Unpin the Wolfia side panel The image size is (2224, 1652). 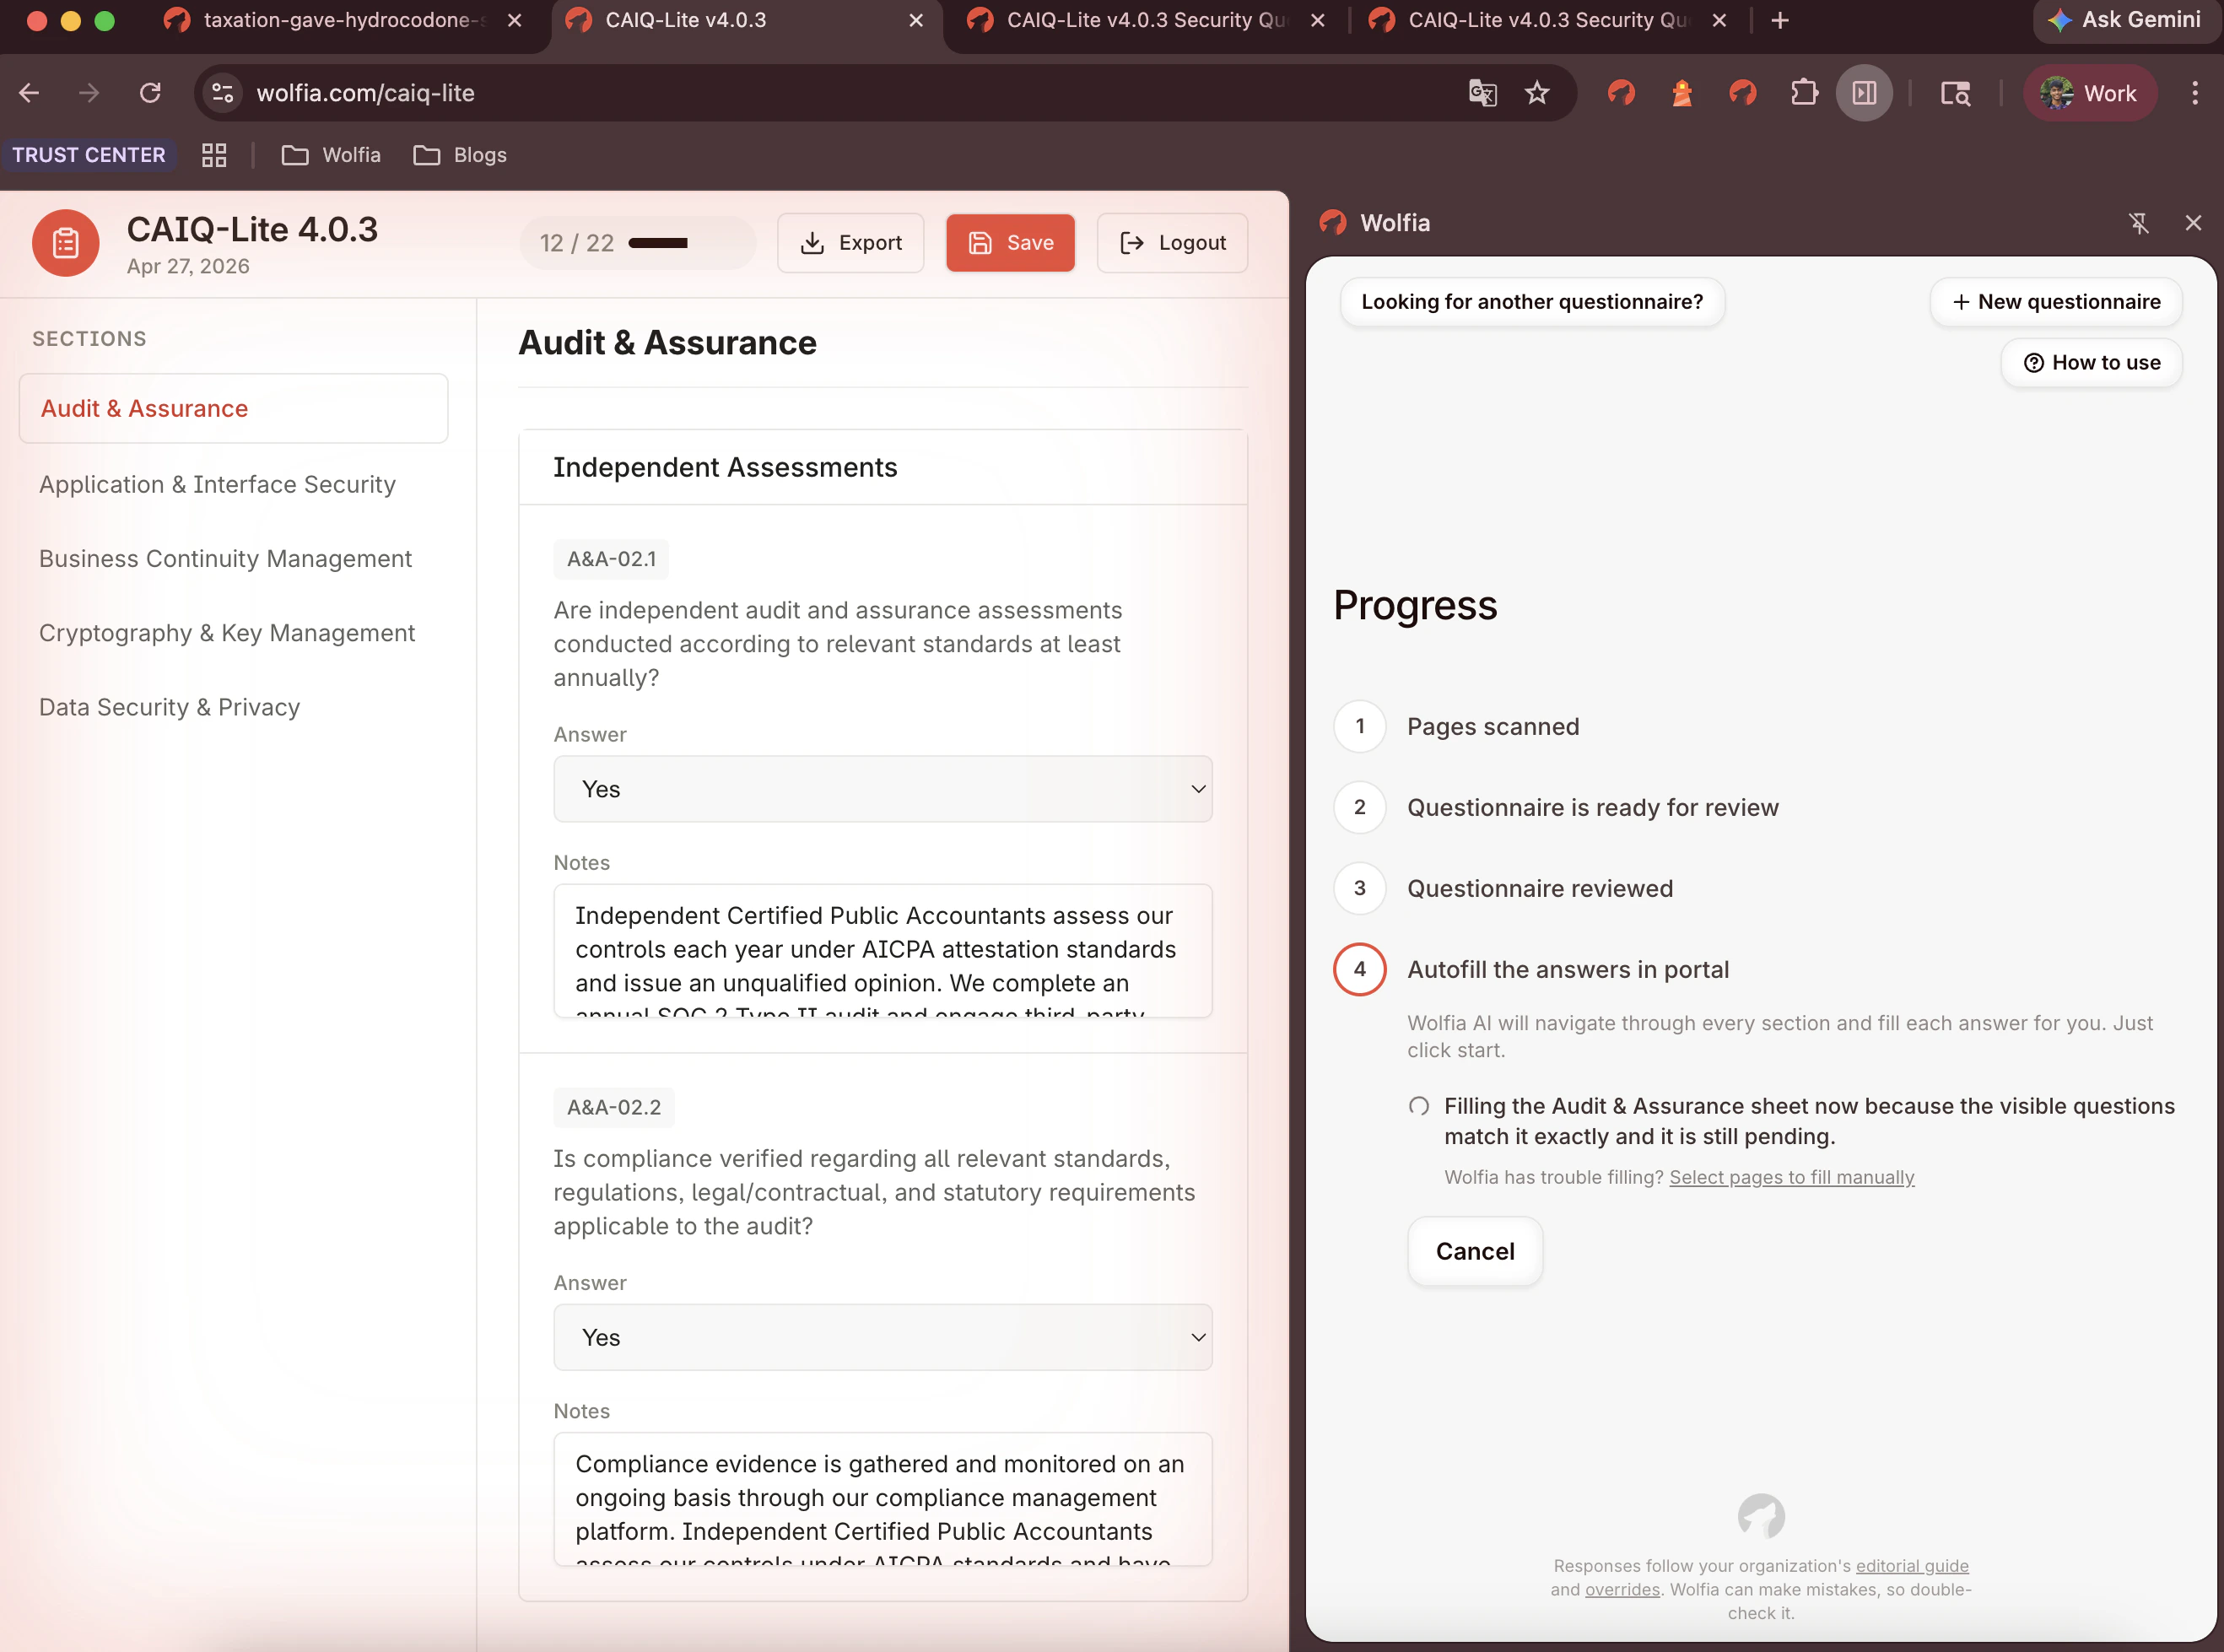click(x=2138, y=223)
